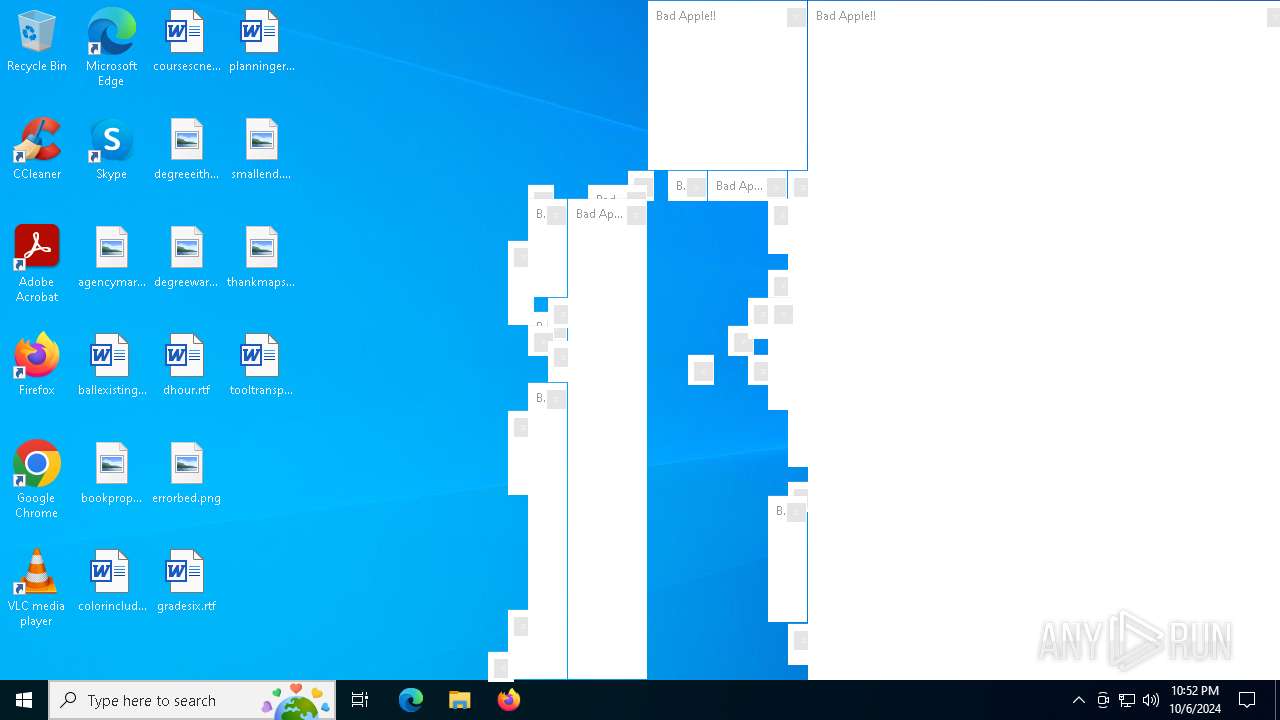
Task: Select the planninger Word document
Action: [261, 42]
